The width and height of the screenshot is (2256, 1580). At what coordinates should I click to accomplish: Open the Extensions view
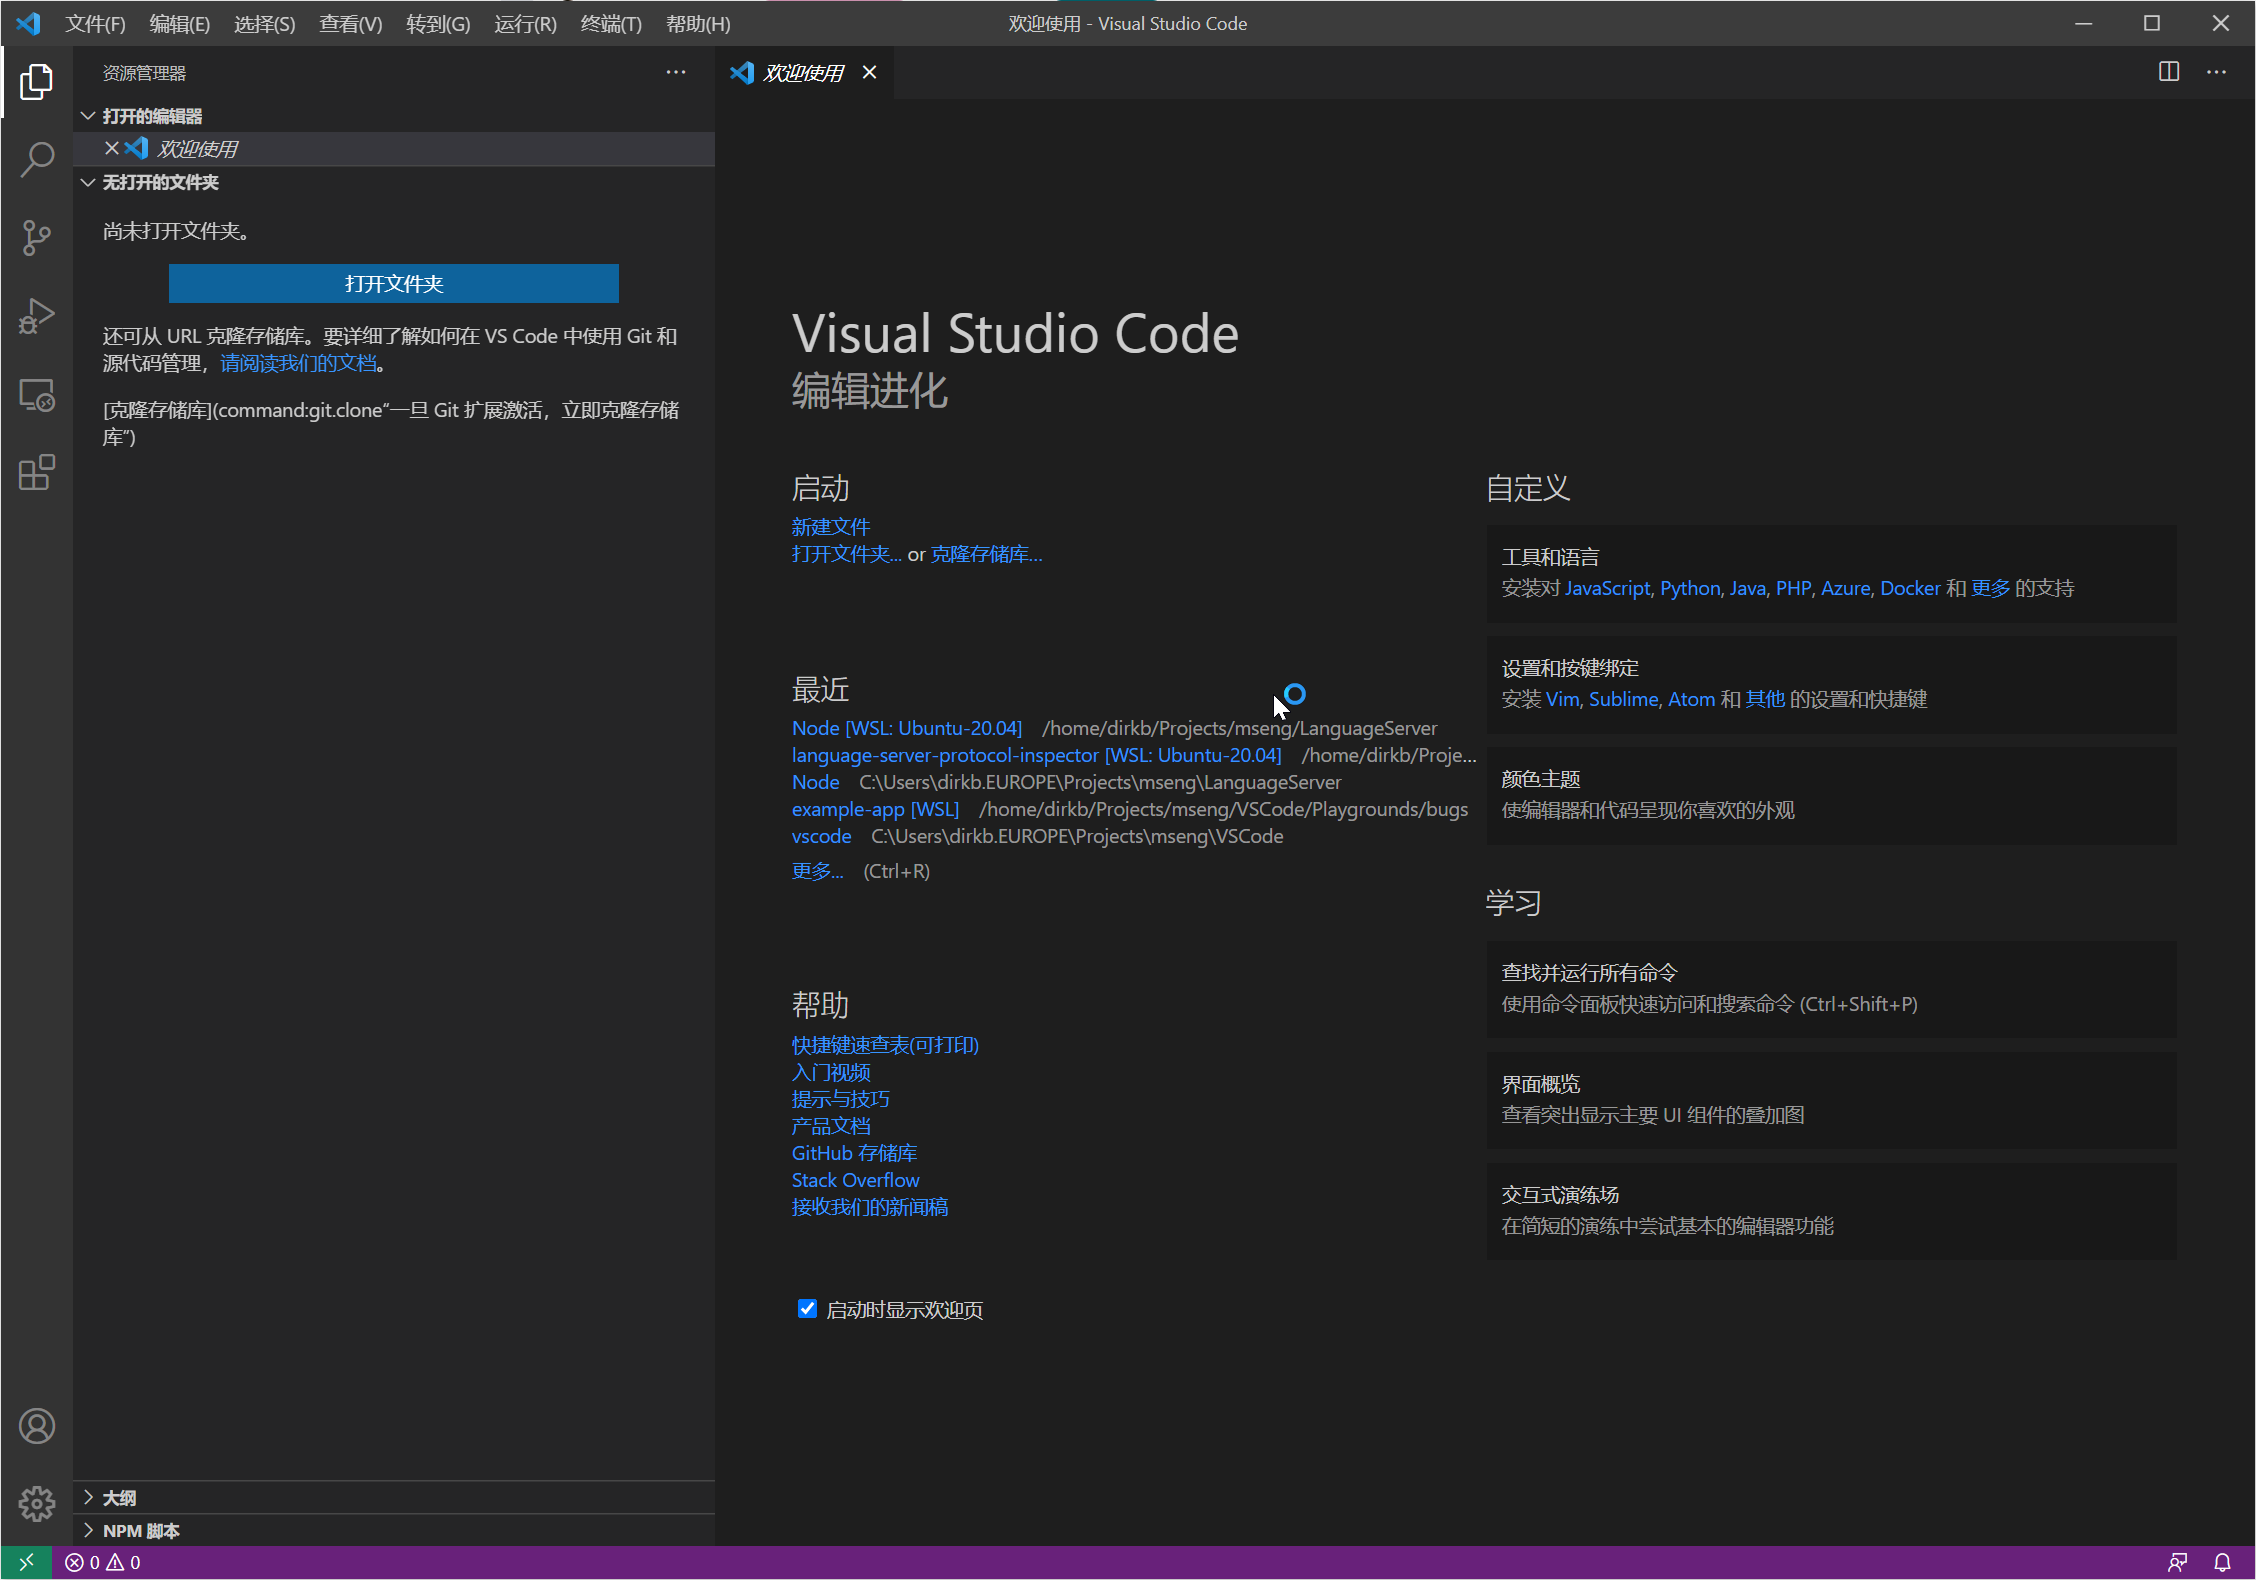(37, 472)
